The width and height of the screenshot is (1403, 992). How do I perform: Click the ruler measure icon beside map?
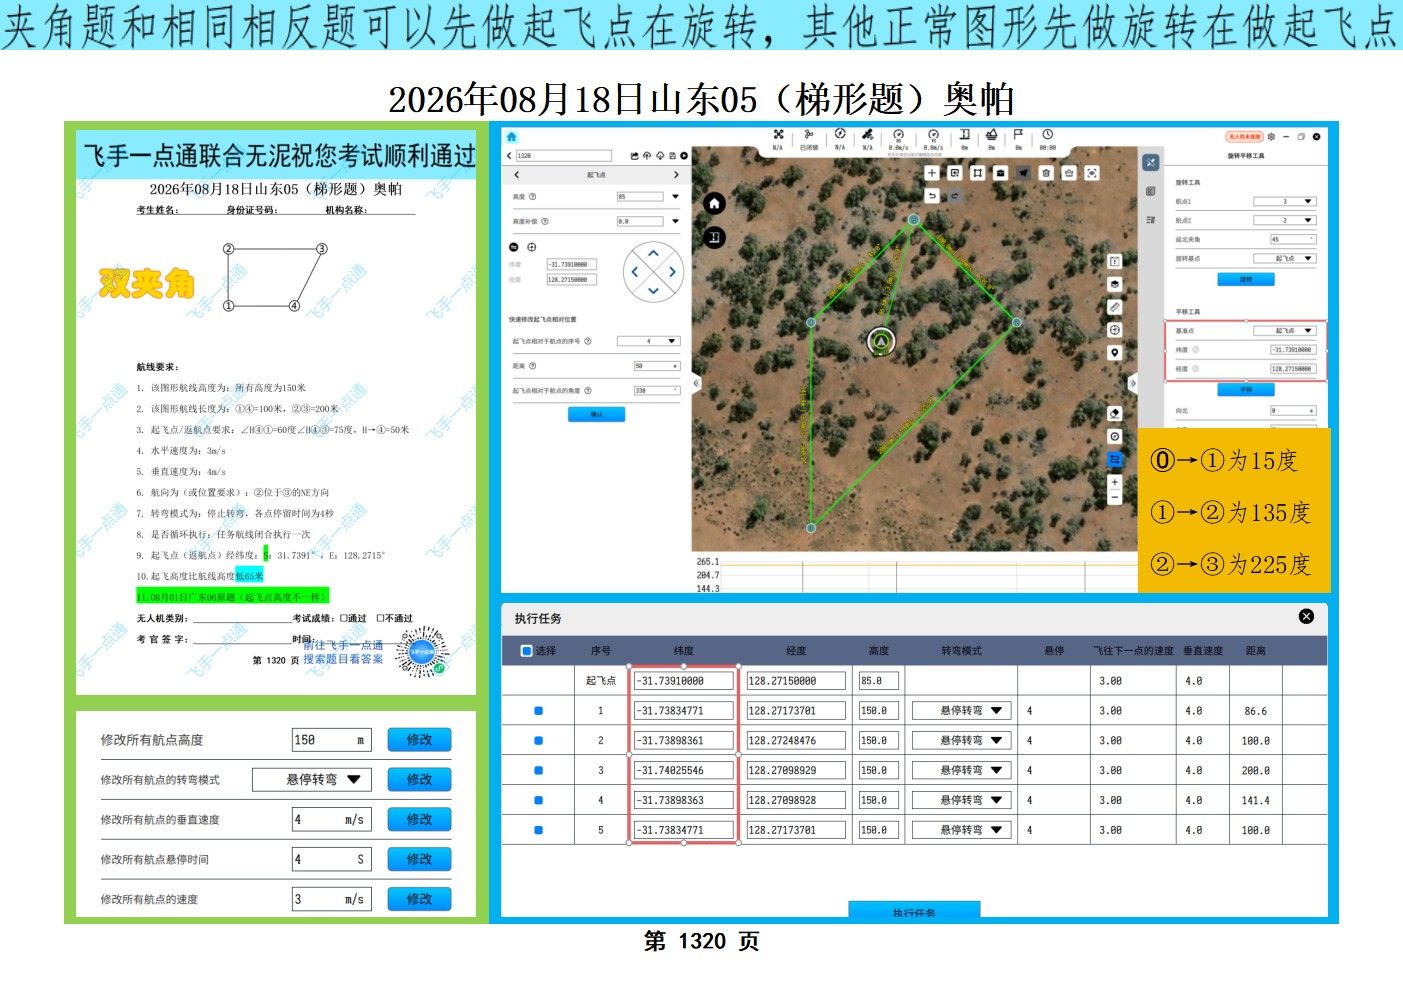[x=1115, y=307]
